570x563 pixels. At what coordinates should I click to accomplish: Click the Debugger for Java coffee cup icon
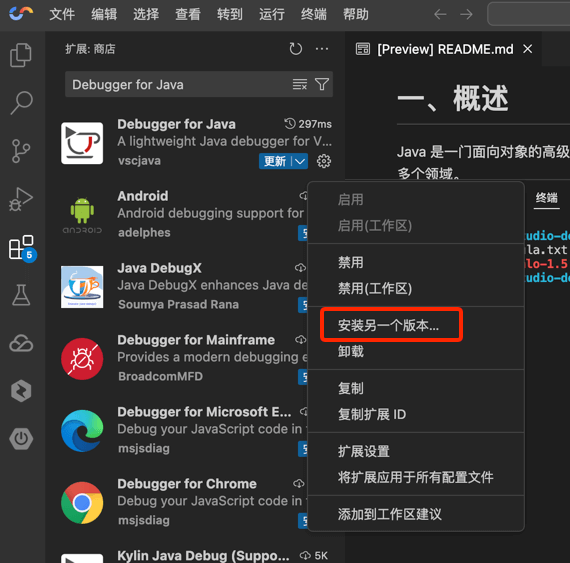[x=82, y=143]
